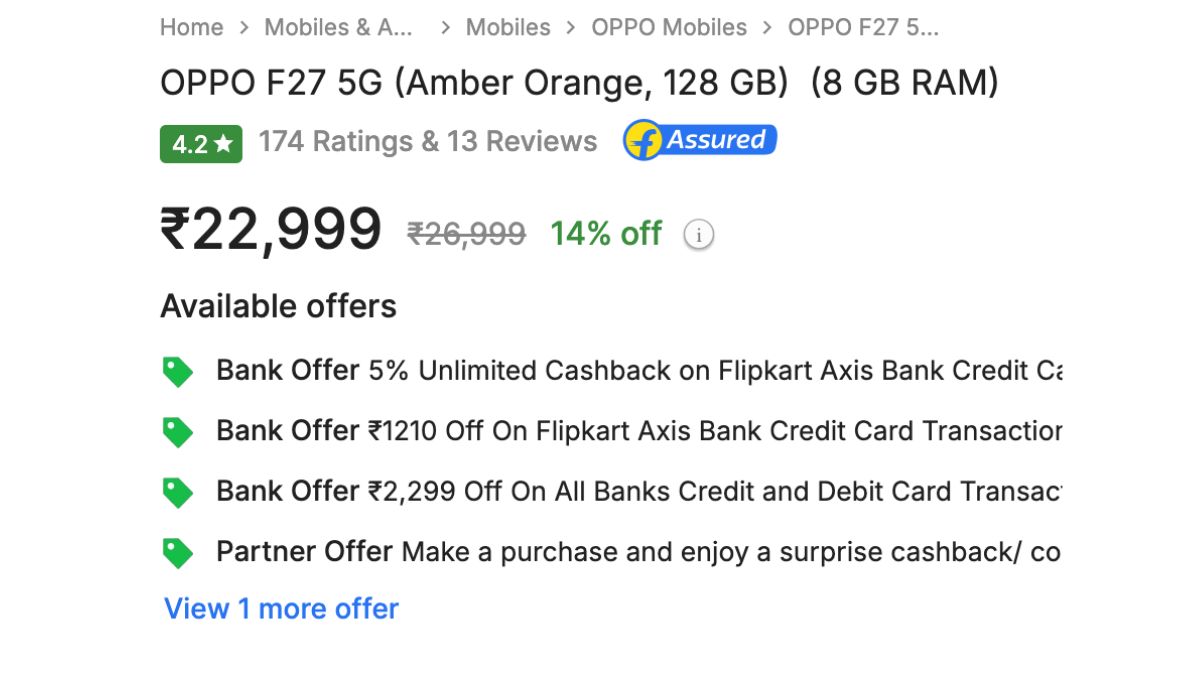This screenshot has height=675, width=1200.
Task: Open the OPPO Mobiles breadcrumb
Action: click(669, 27)
